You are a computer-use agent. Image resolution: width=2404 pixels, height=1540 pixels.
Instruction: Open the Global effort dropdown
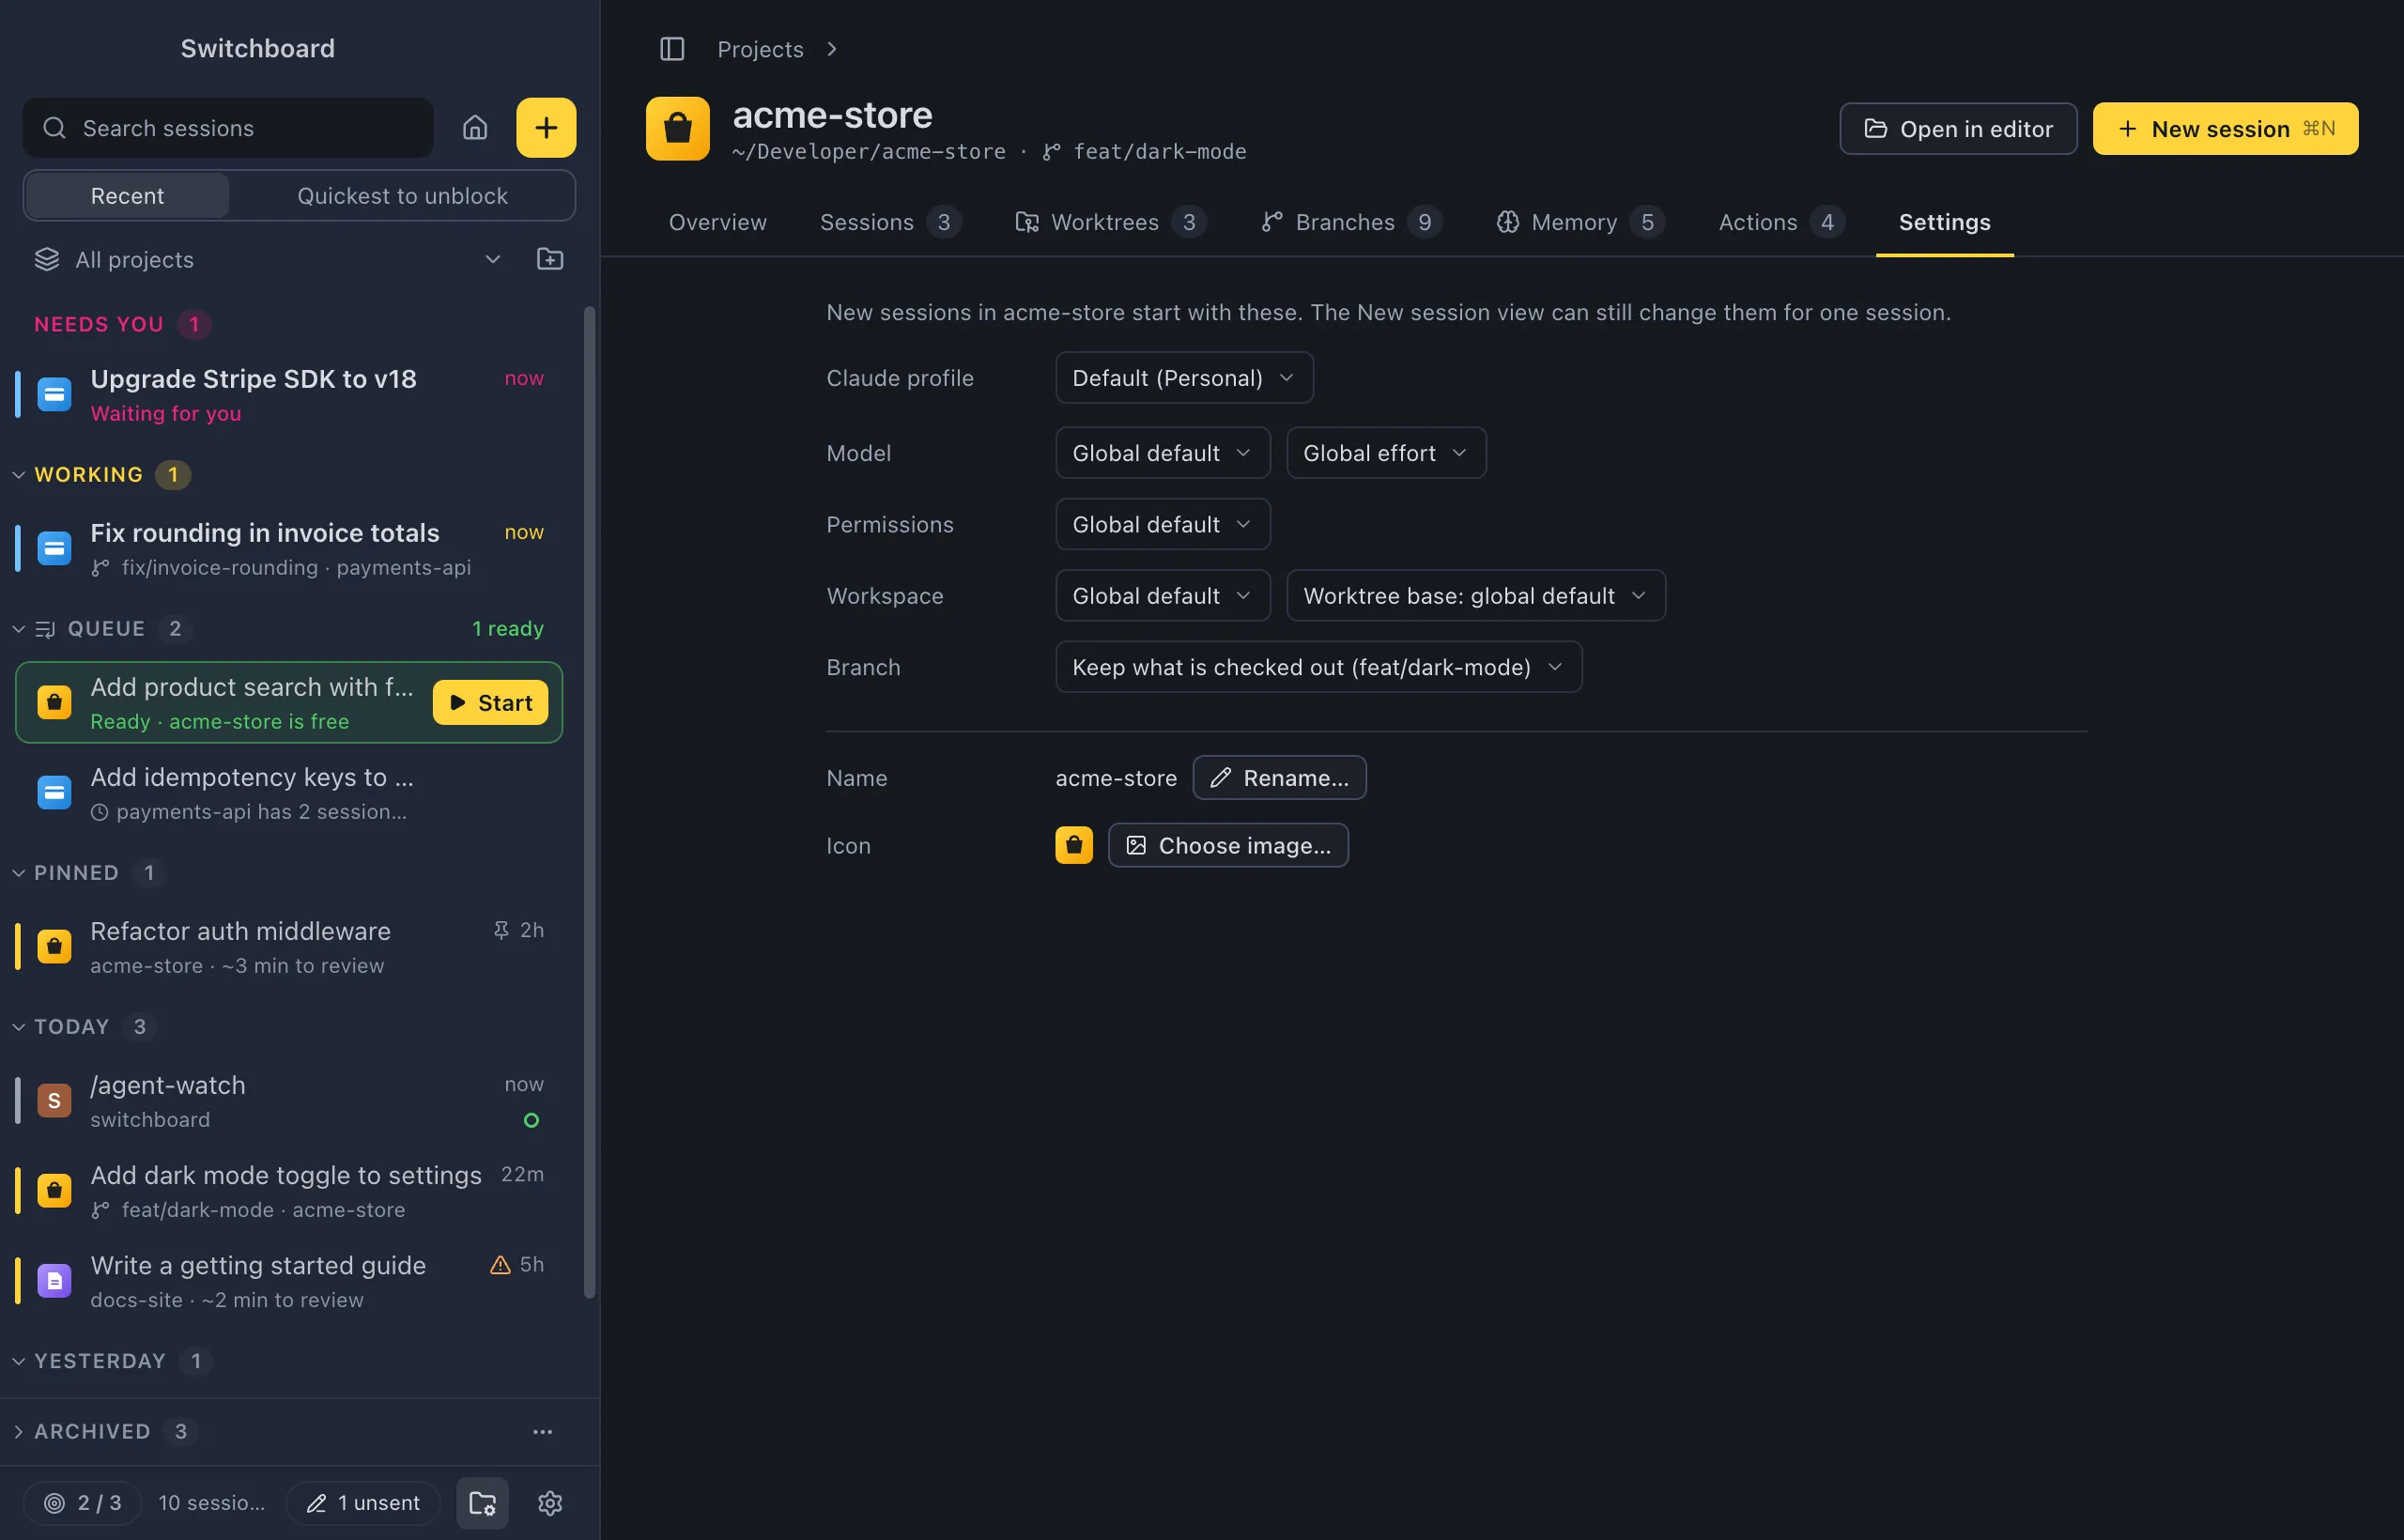1386,453
